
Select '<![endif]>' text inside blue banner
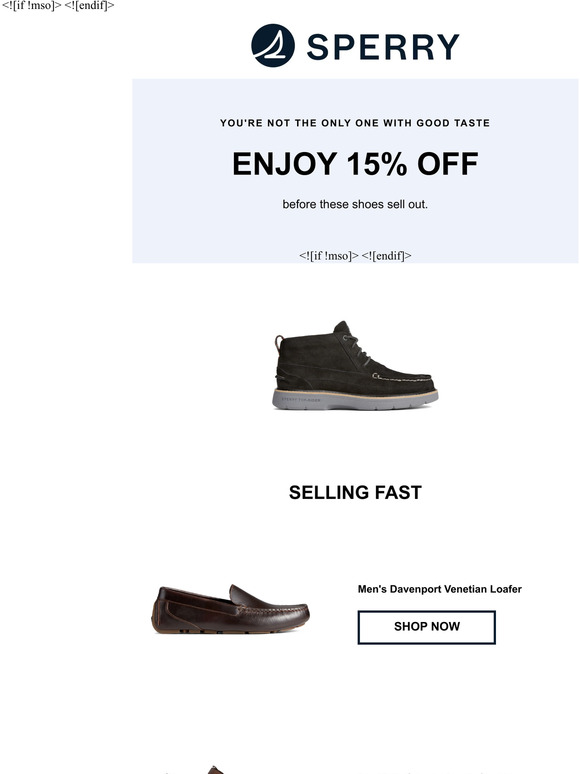click(387, 256)
